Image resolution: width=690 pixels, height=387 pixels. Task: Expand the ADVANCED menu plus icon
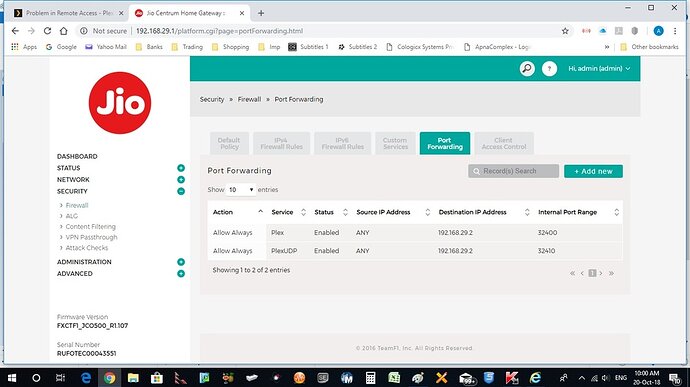(181, 273)
